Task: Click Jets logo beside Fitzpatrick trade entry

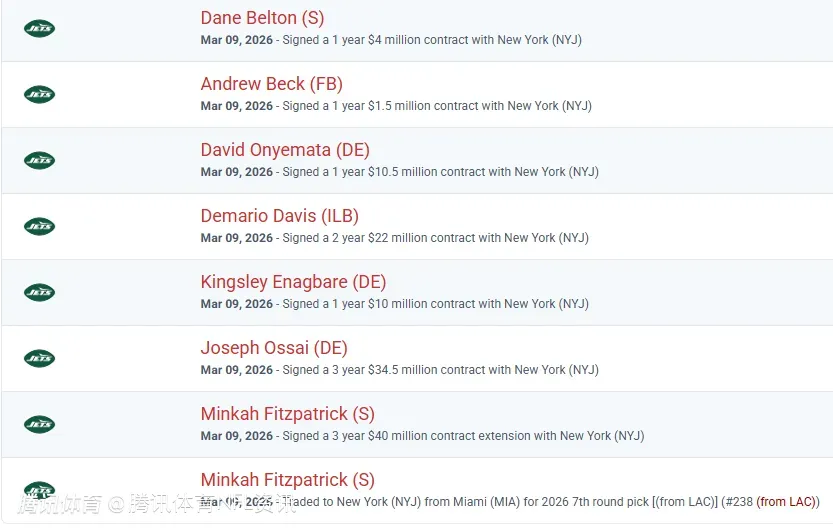Action: [39, 490]
